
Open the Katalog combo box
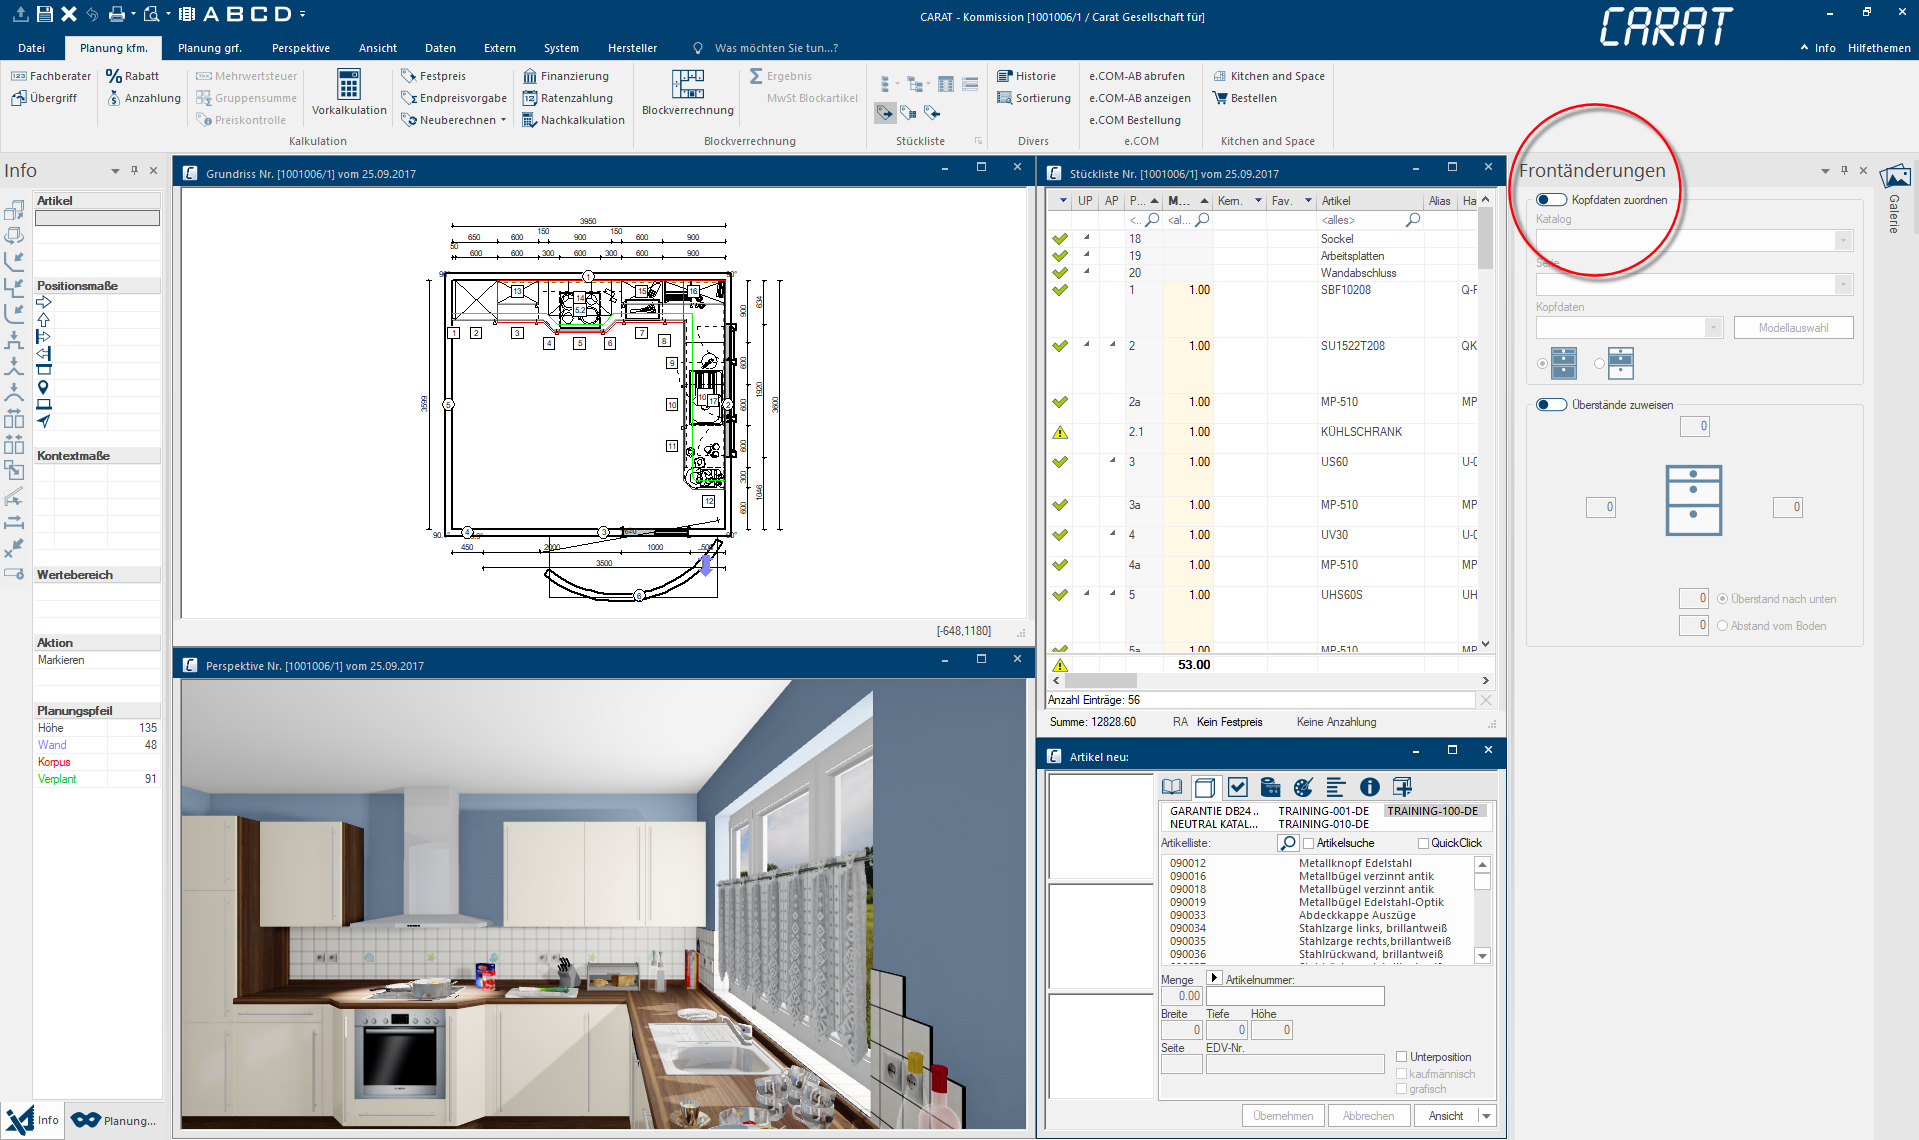coord(1694,241)
